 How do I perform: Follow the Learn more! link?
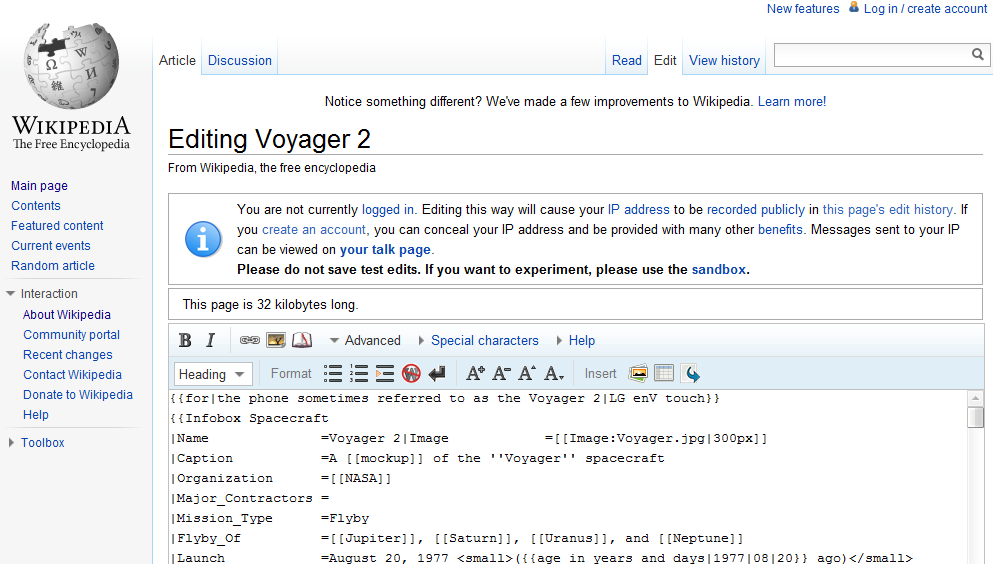pos(792,102)
